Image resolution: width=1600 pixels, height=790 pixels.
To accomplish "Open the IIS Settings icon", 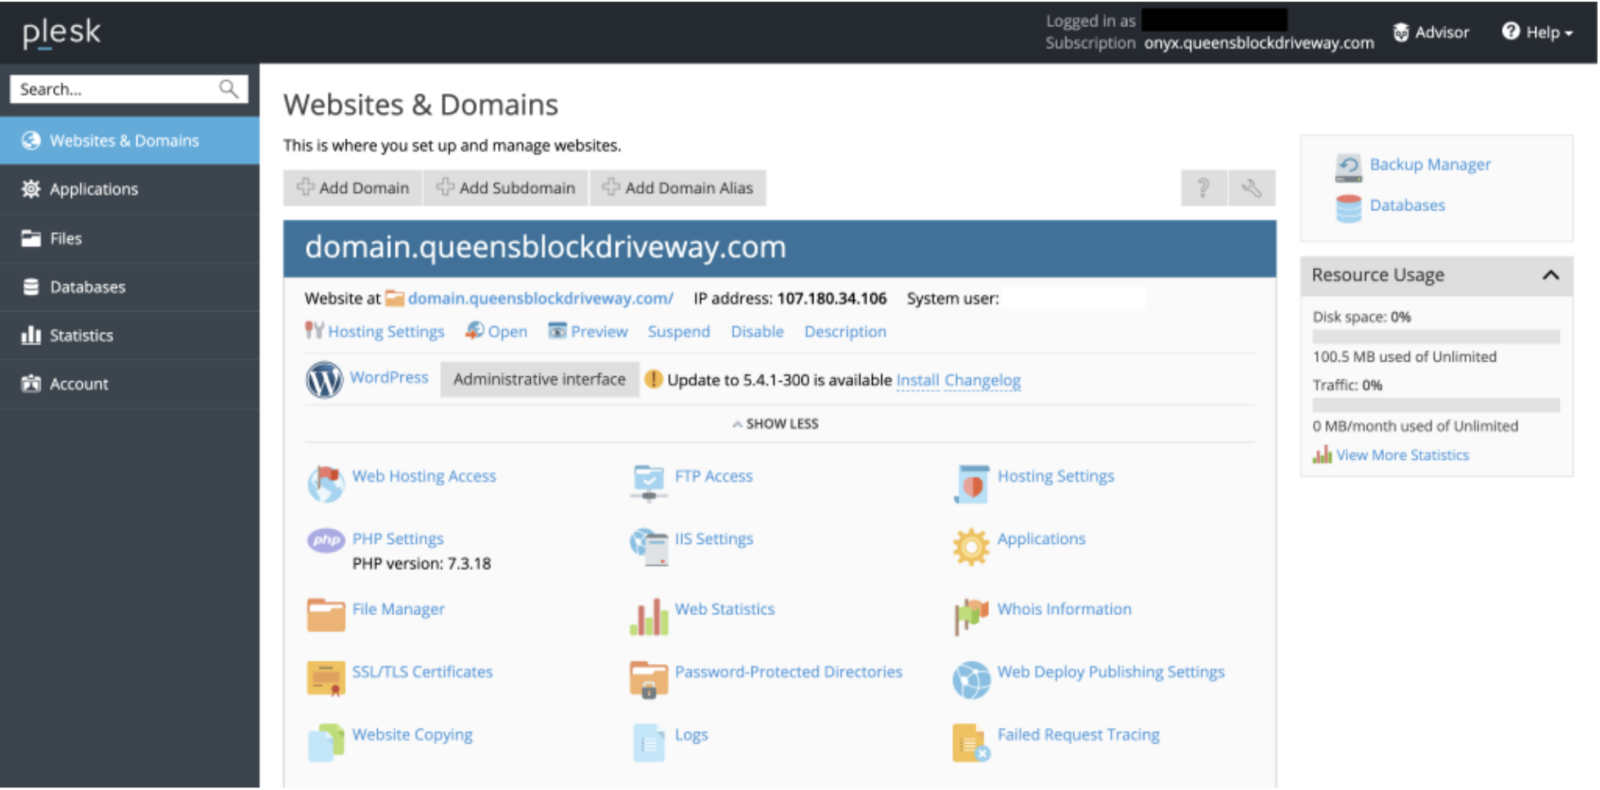I will pos(649,546).
